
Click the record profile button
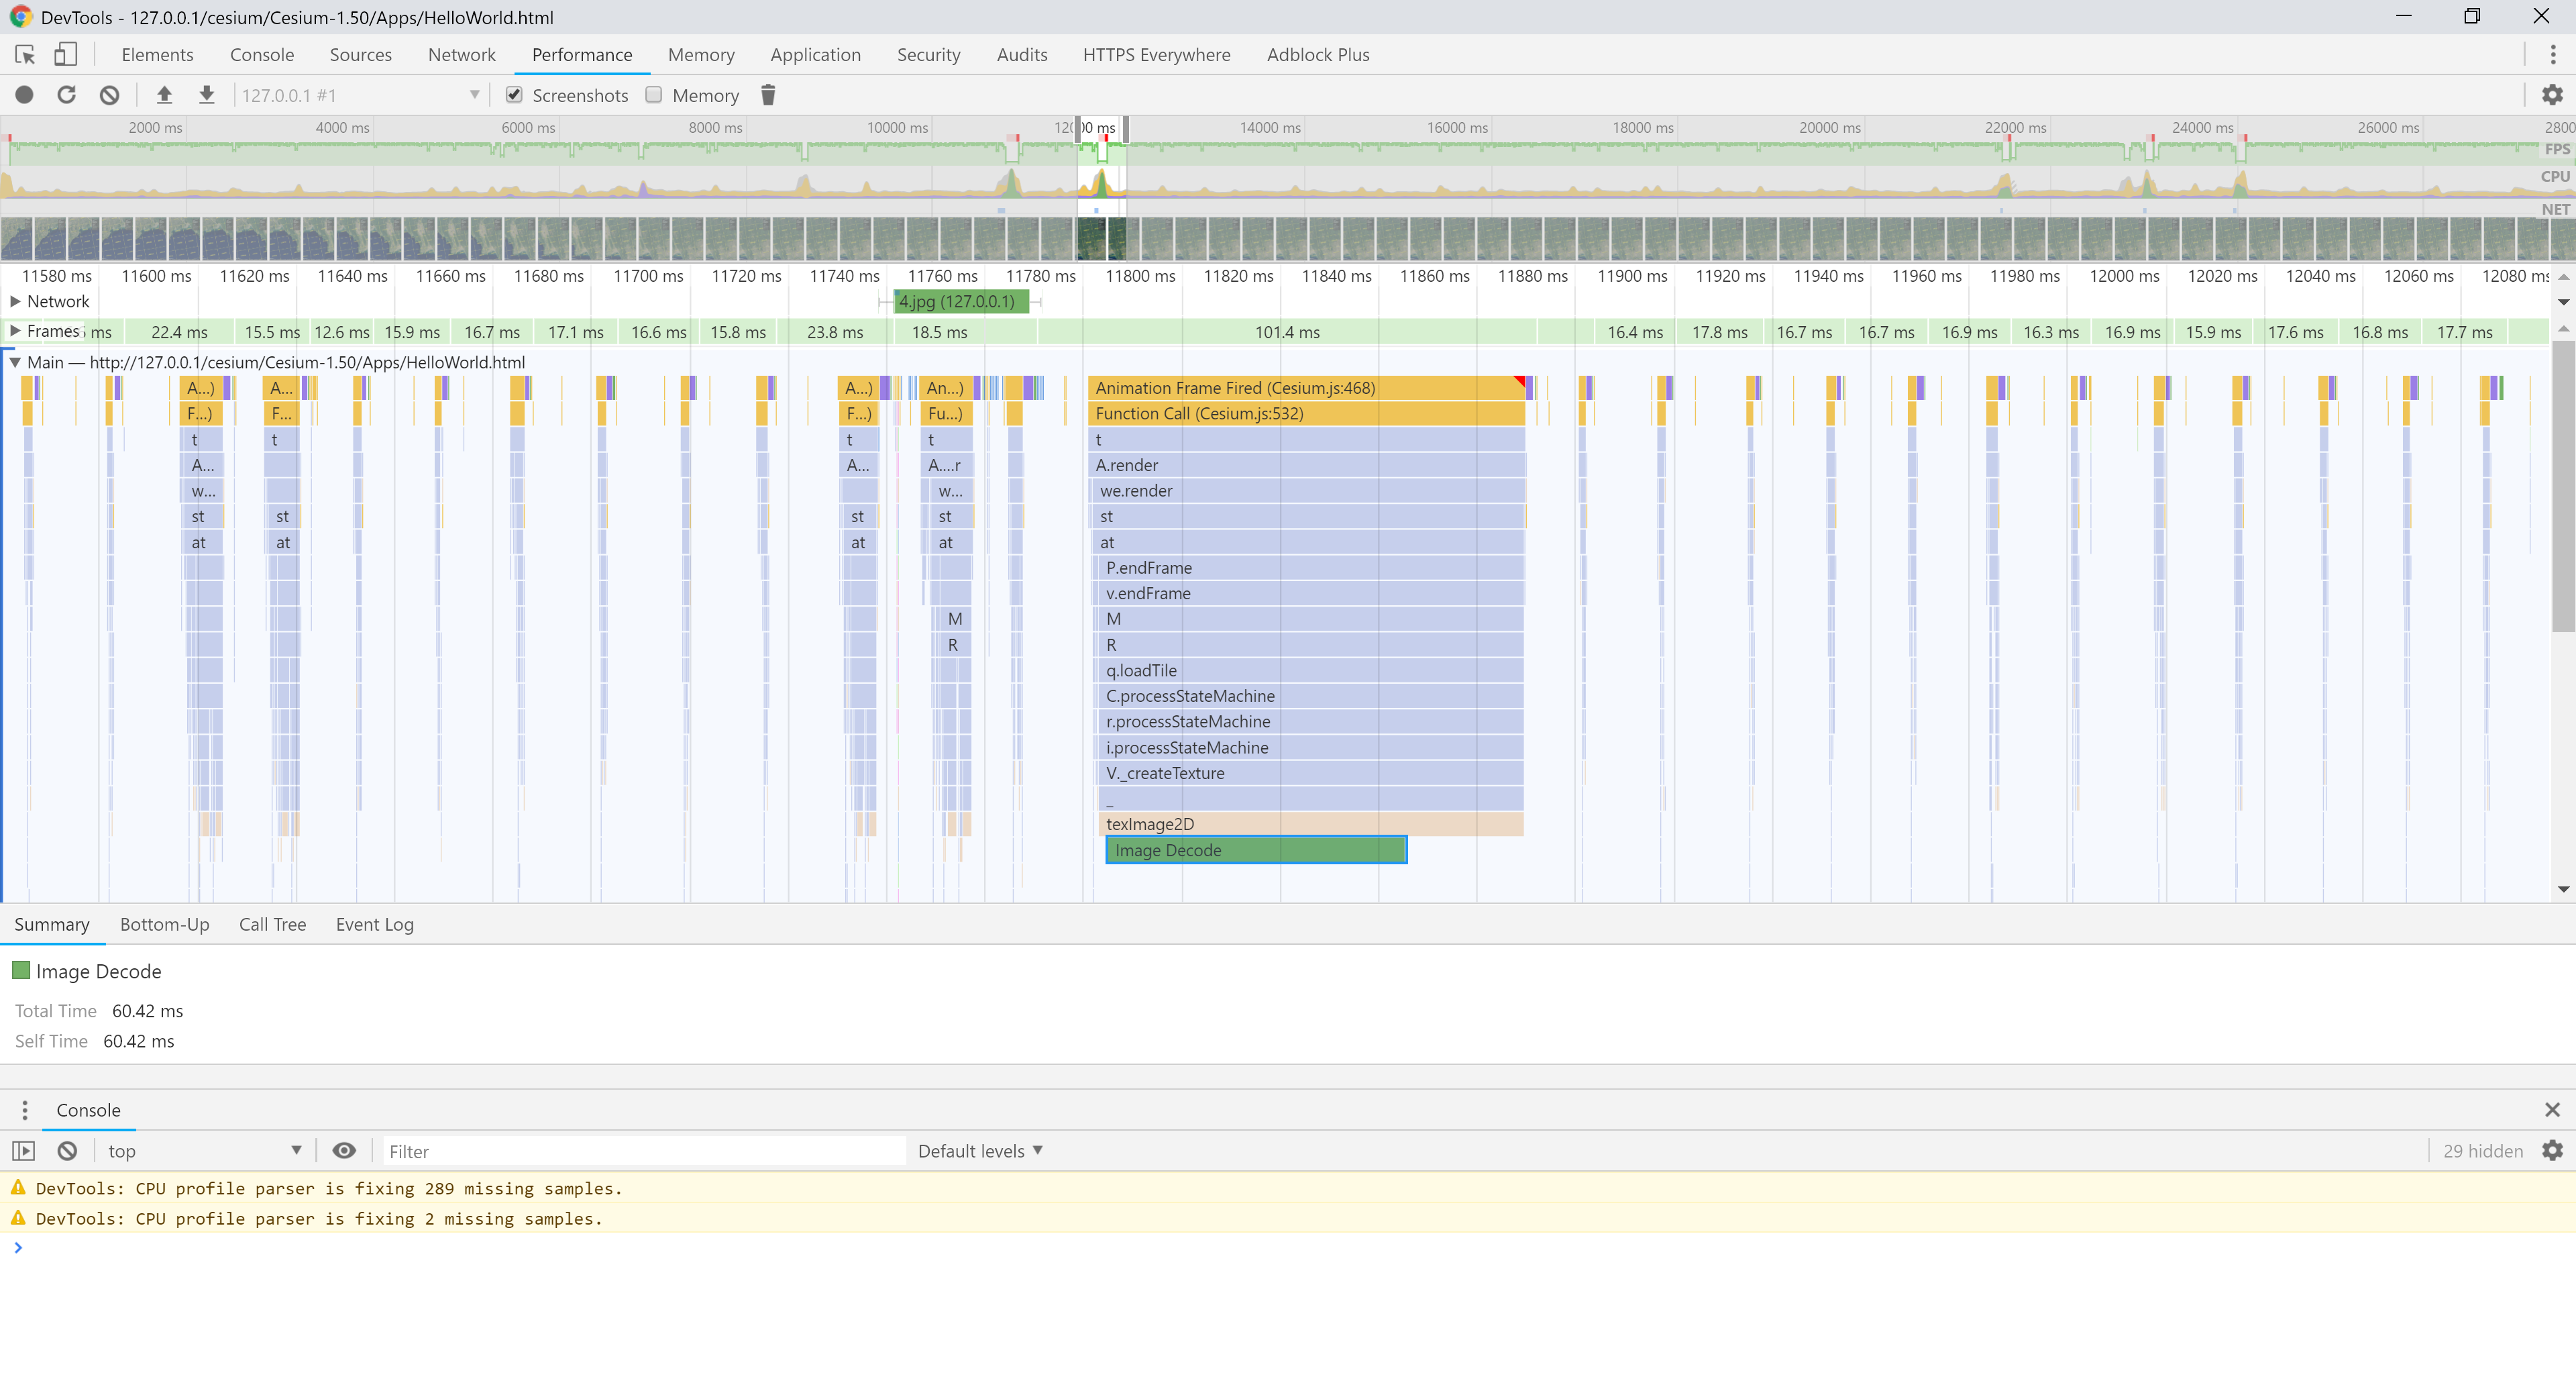24,95
